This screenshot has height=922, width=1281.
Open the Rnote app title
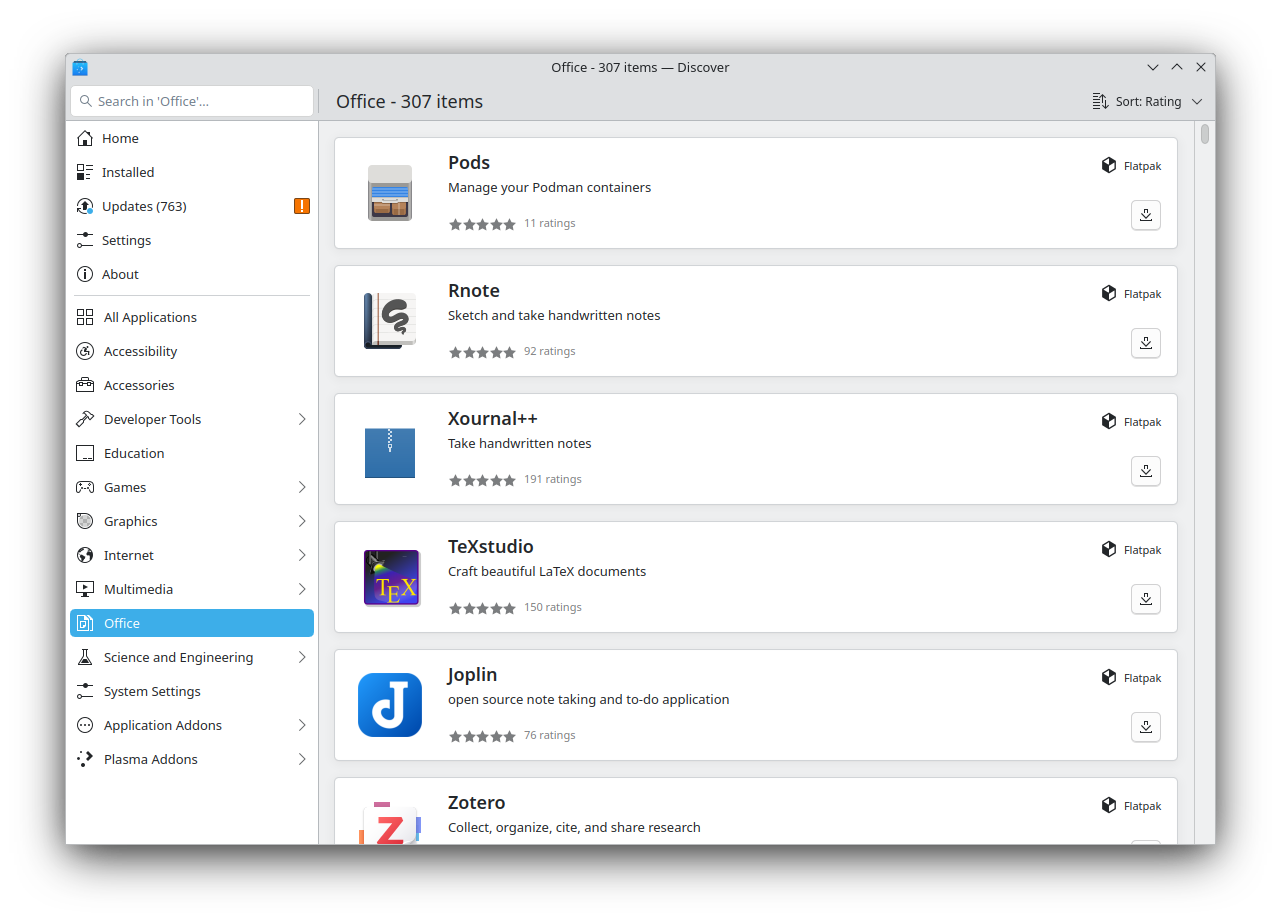(x=474, y=291)
